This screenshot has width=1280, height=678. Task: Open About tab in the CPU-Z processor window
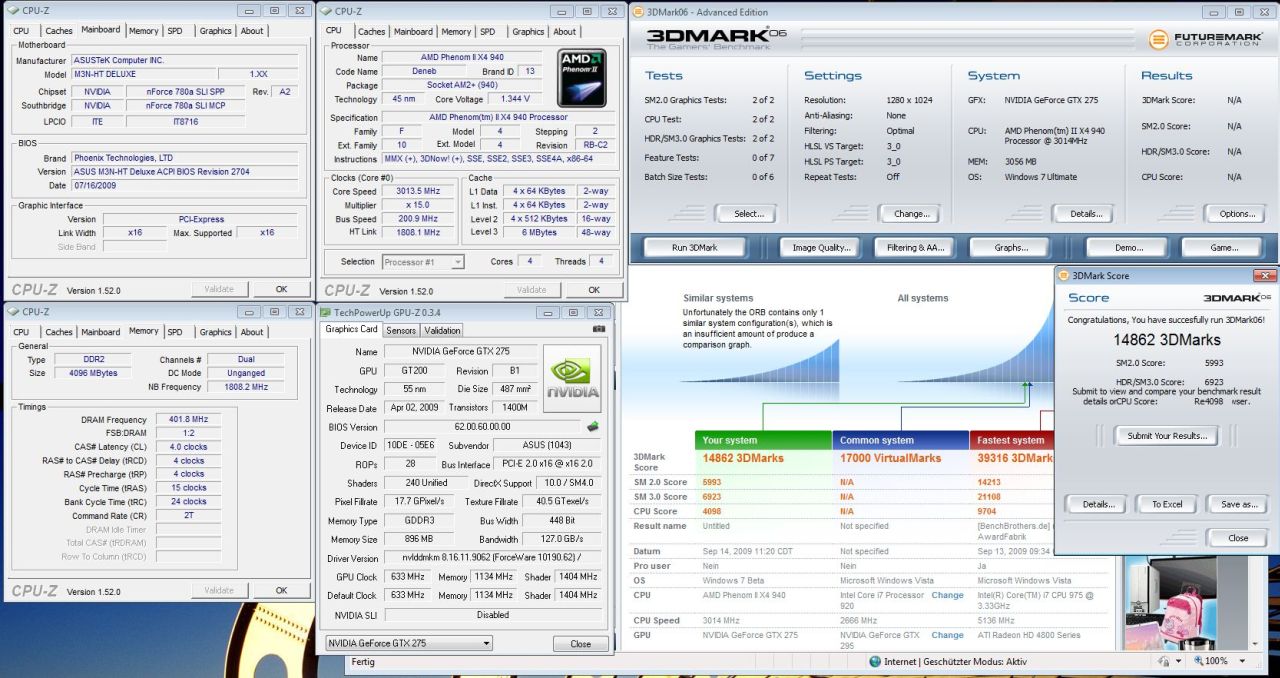[x=565, y=32]
